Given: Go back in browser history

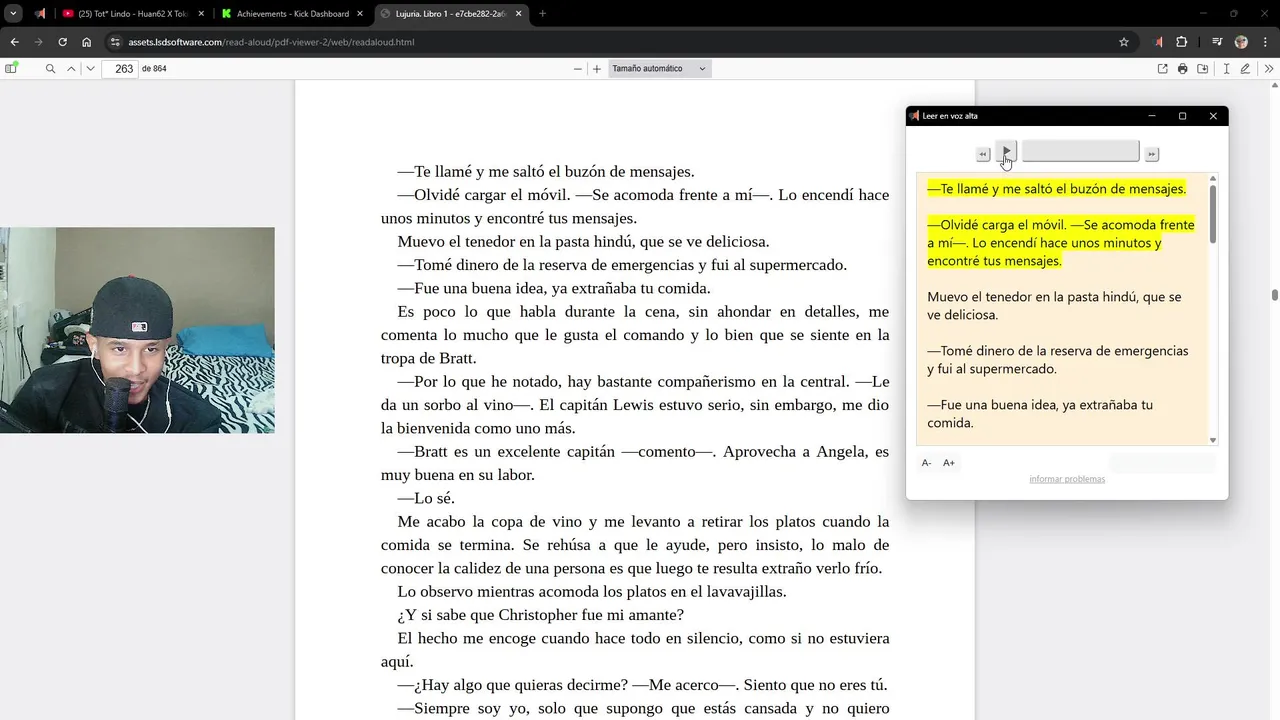Looking at the screenshot, I should pyautogui.click(x=14, y=42).
